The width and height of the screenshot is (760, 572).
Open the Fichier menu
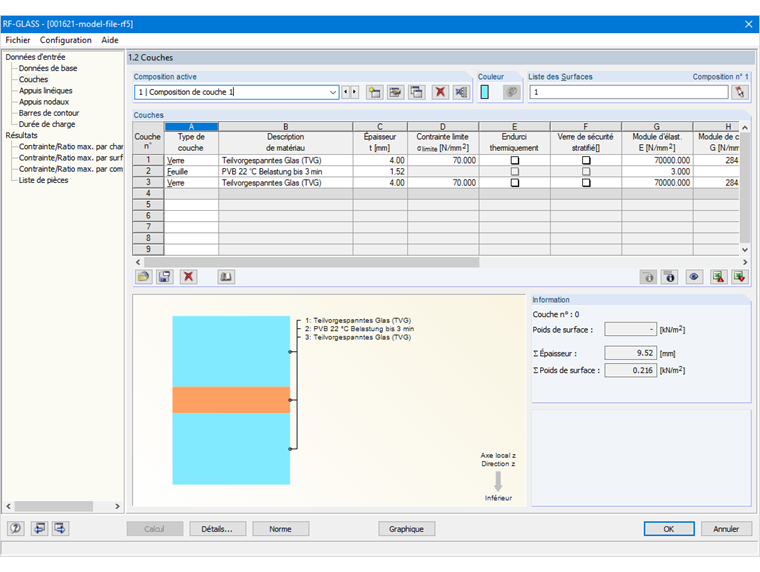17,40
